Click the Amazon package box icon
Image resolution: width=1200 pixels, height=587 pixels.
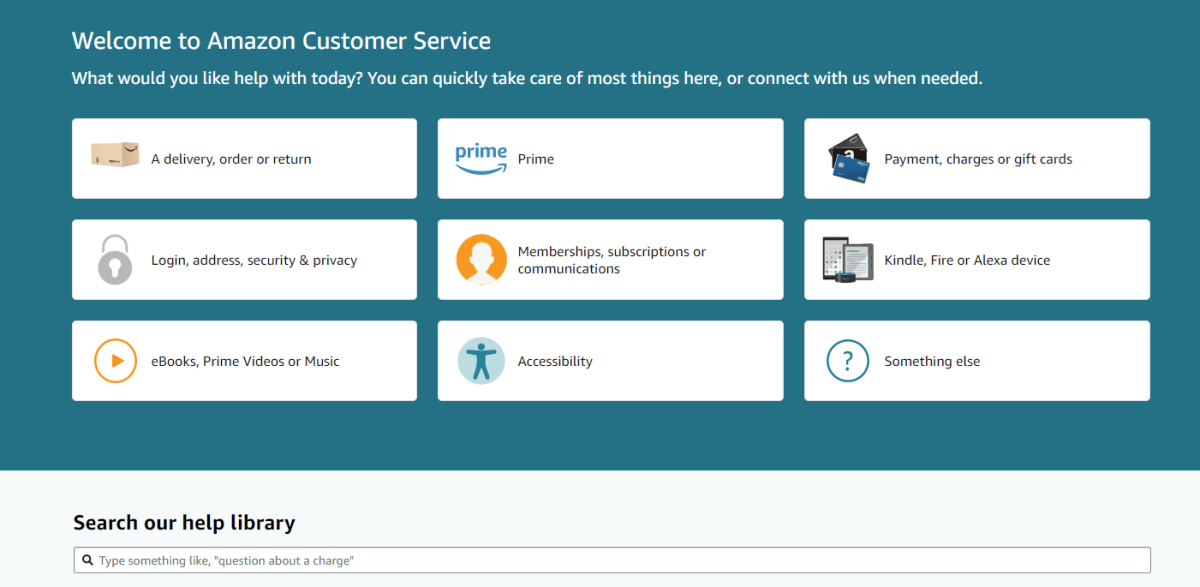pyautogui.click(x=115, y=154)
